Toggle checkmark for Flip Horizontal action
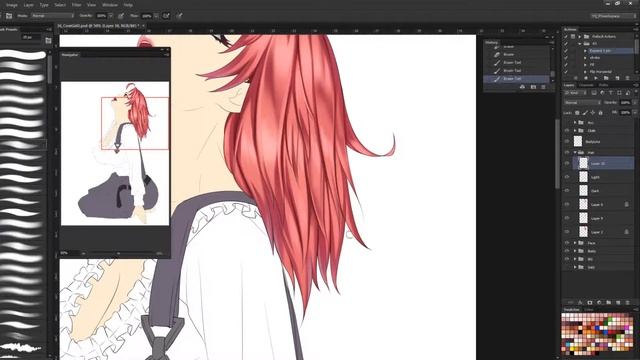This screenshot has height=360, width=640. pos(566,71)
